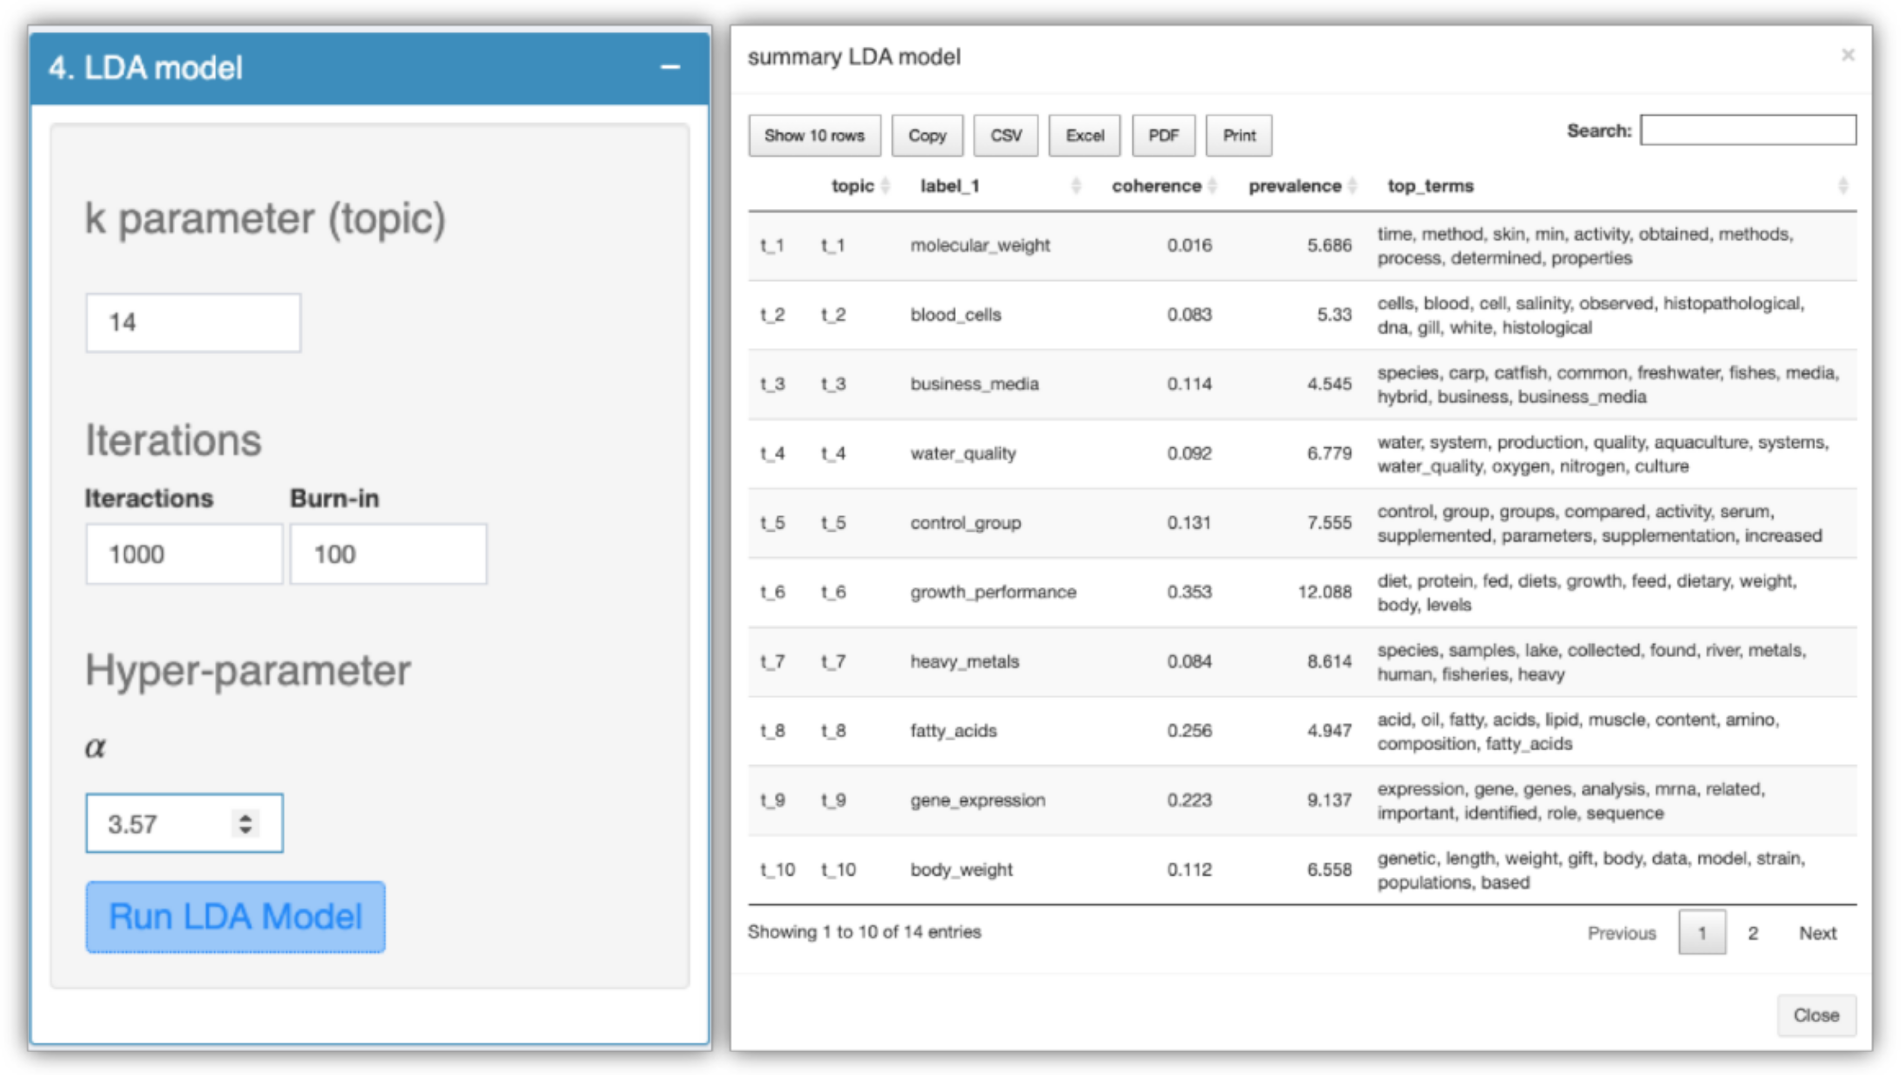
Task: Close the summary dialog with X icon
Action: pos(1847,55)
